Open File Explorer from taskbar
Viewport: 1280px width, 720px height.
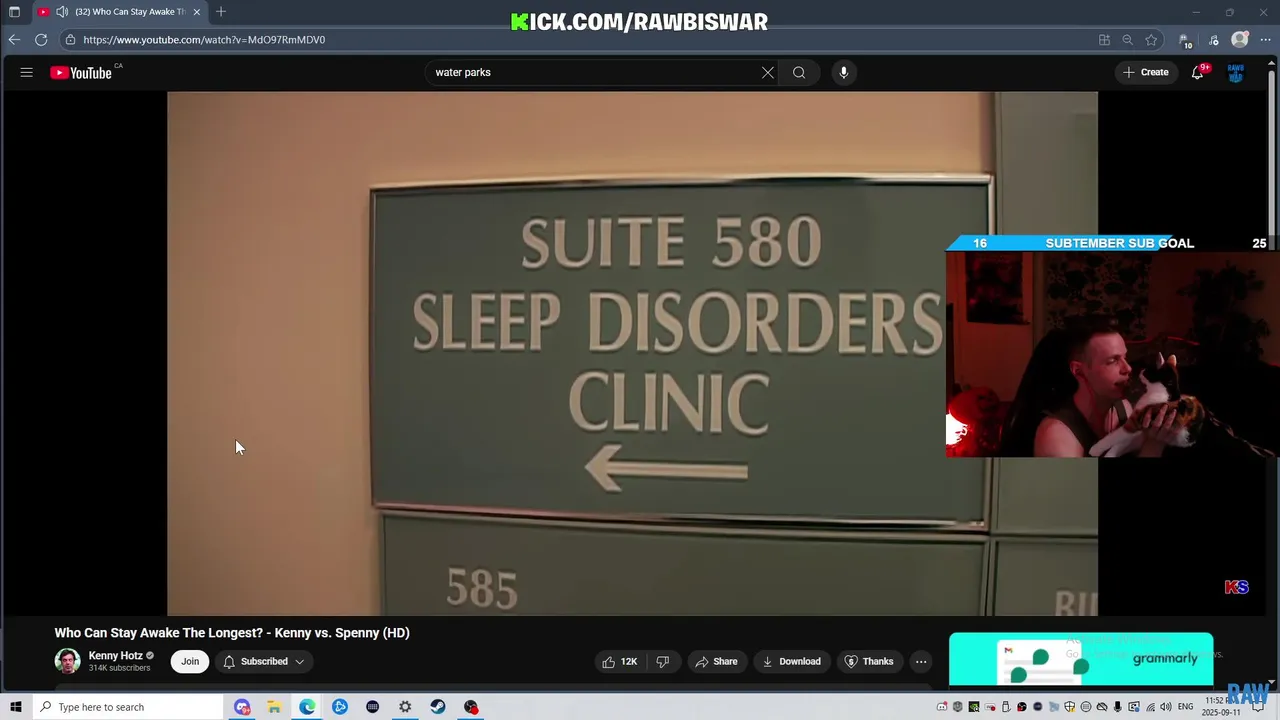click(274, 707)
